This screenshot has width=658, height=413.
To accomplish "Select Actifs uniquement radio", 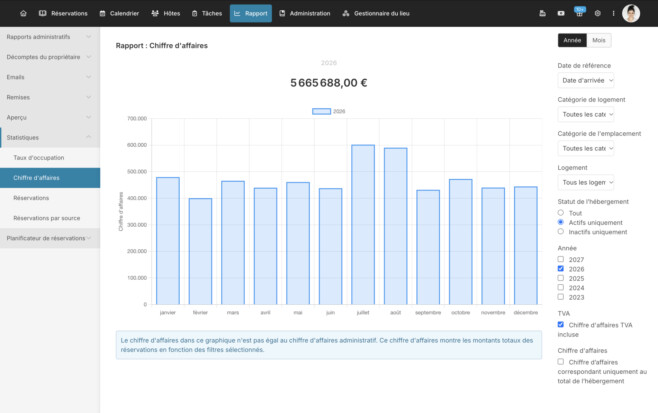I will (561, 222).
